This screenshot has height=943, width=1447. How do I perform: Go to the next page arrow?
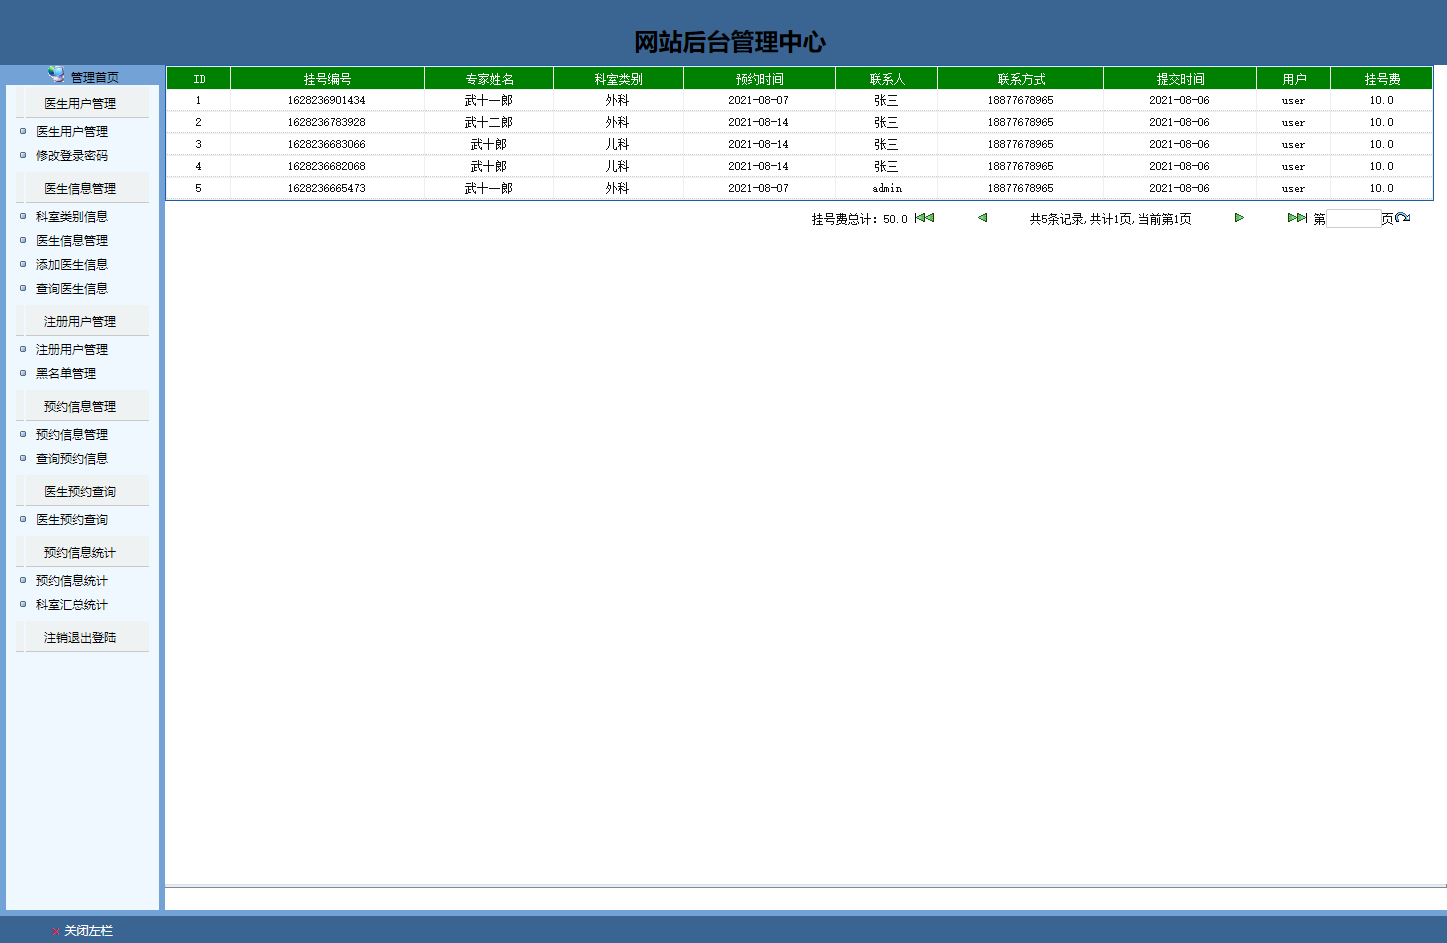(x=1239, y=218)
